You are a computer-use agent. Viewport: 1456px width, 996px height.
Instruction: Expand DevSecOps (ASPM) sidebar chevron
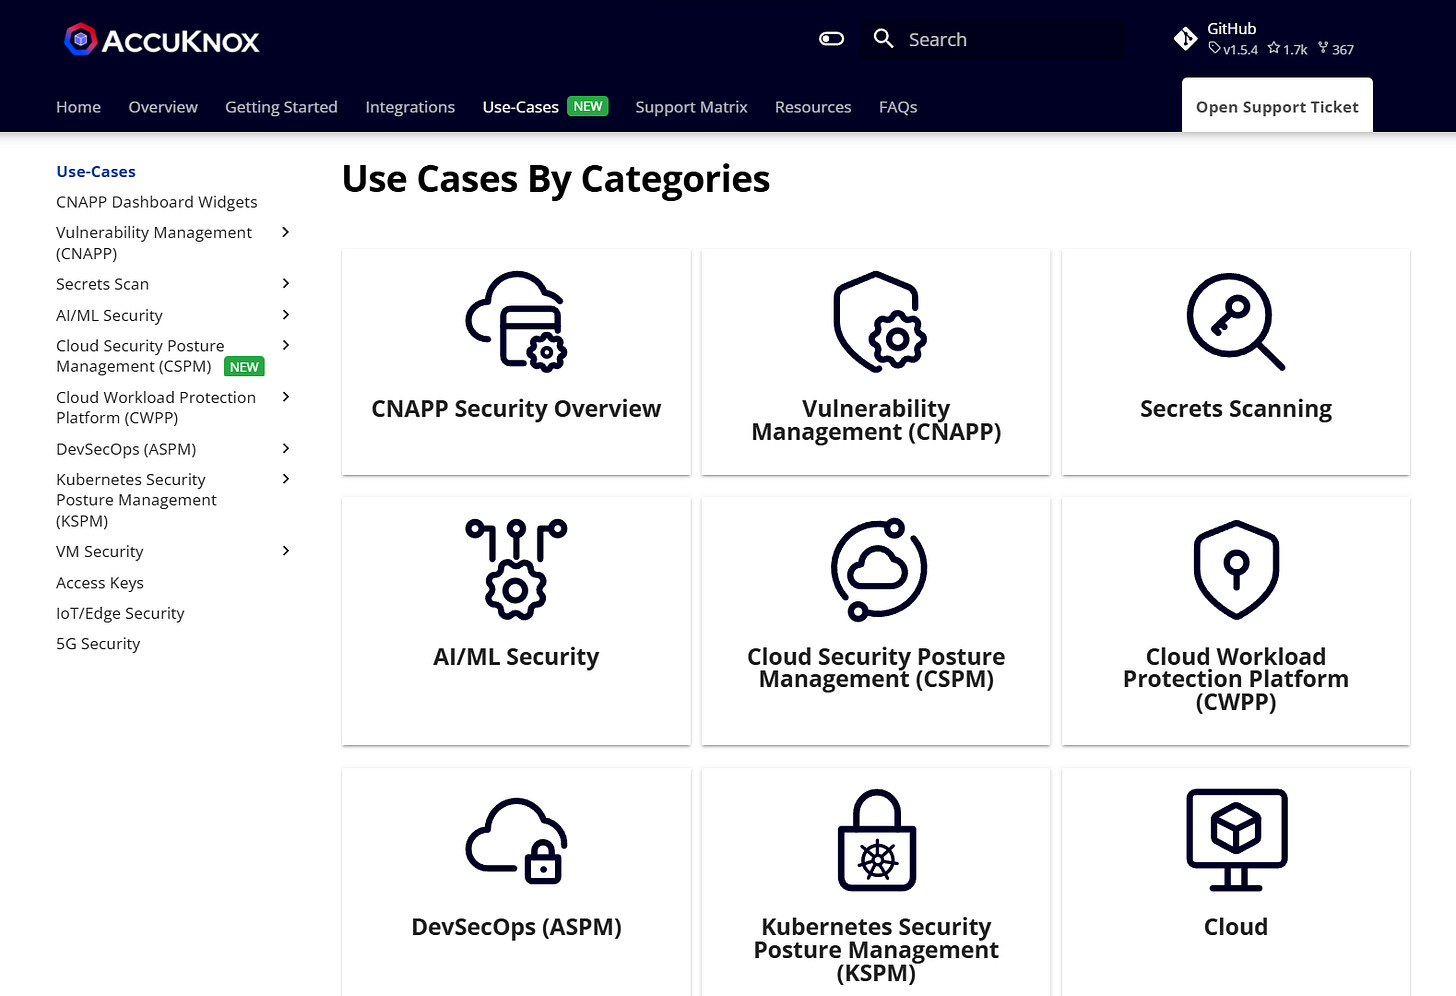pos(285,449)
